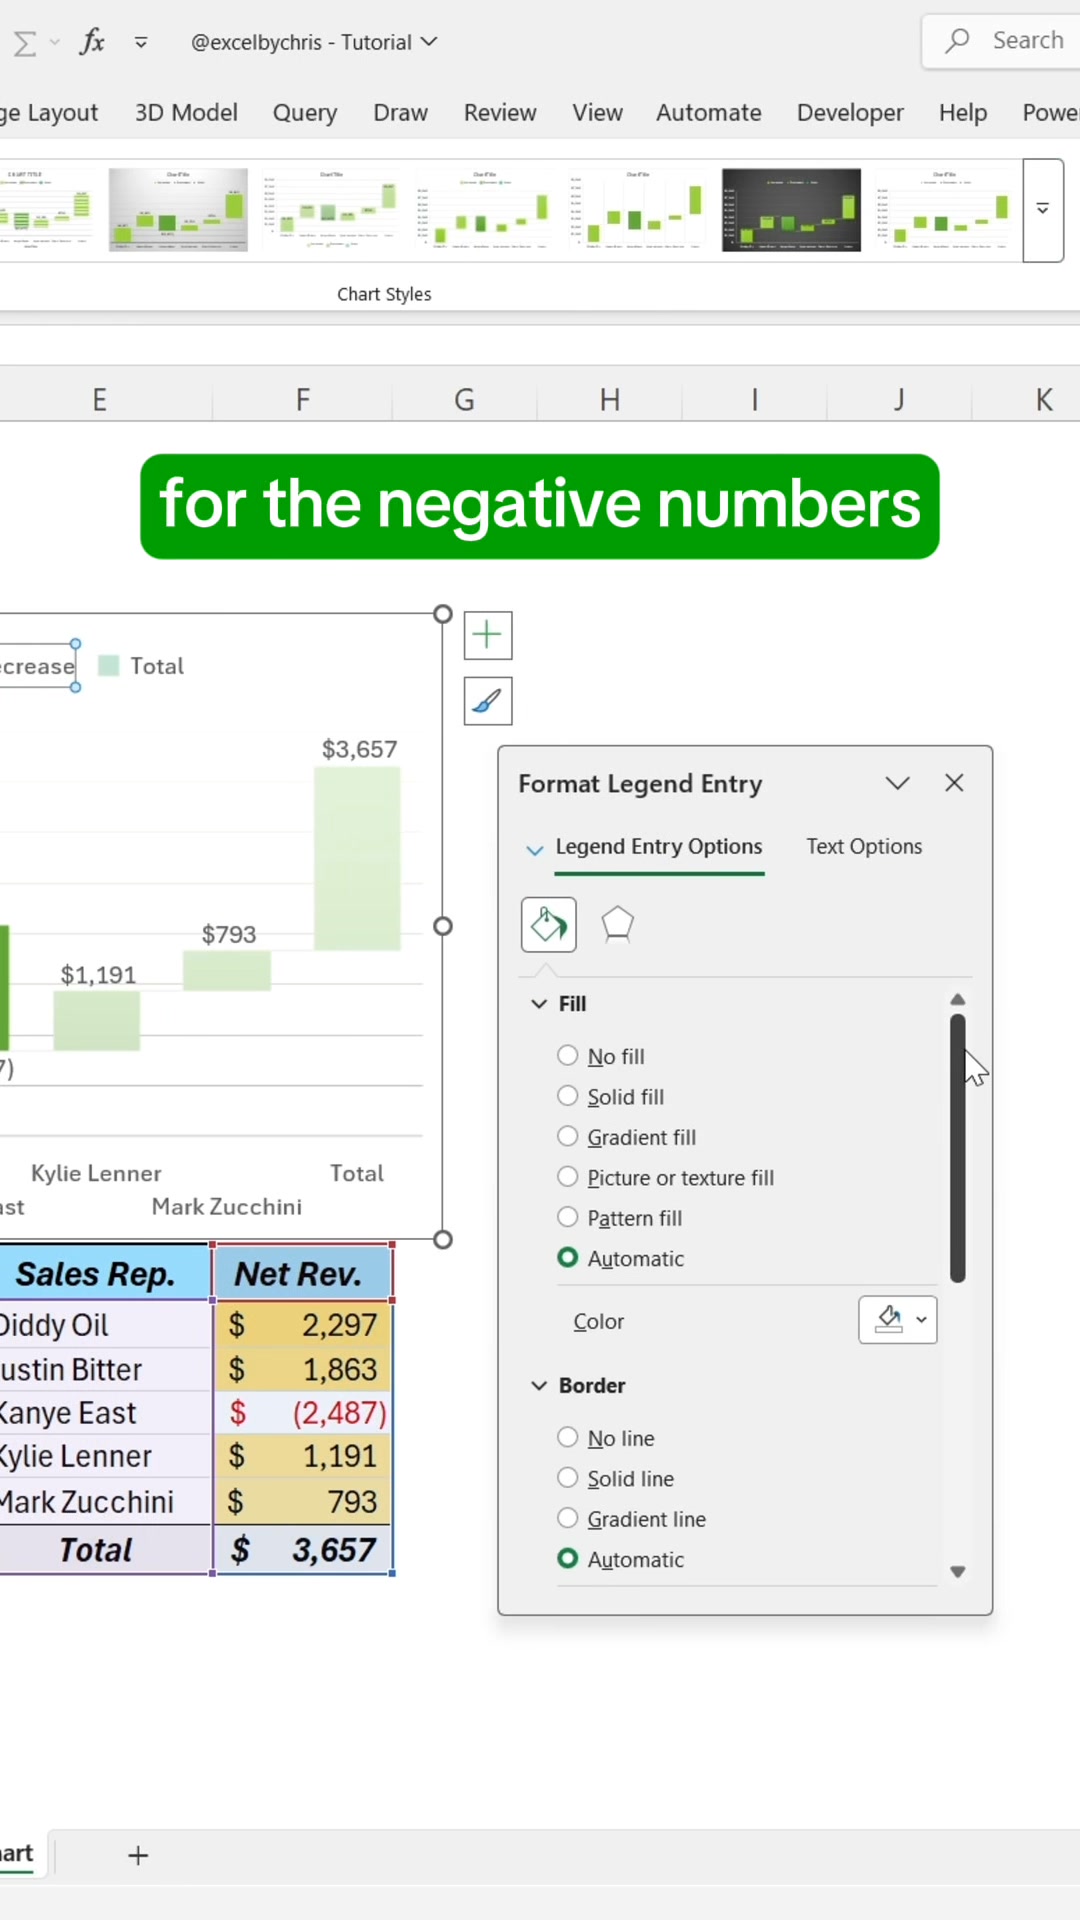Expand the Chart Styles gallery
Viewport: 1080px width, 1920px height.
[x=1043, y=210]
